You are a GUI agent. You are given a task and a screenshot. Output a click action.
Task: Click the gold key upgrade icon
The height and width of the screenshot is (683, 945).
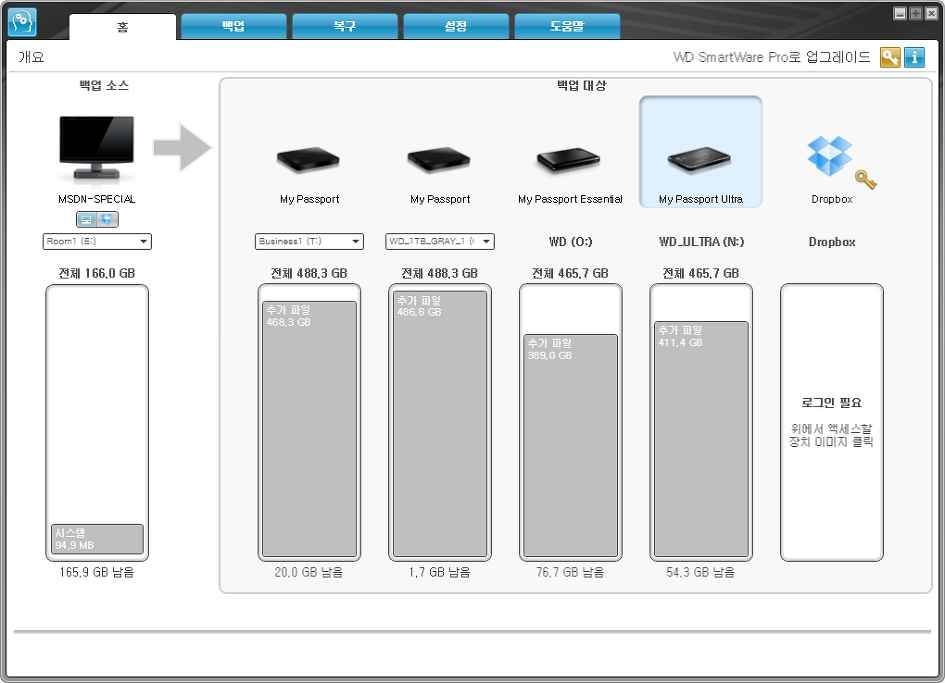click(890, 57)
